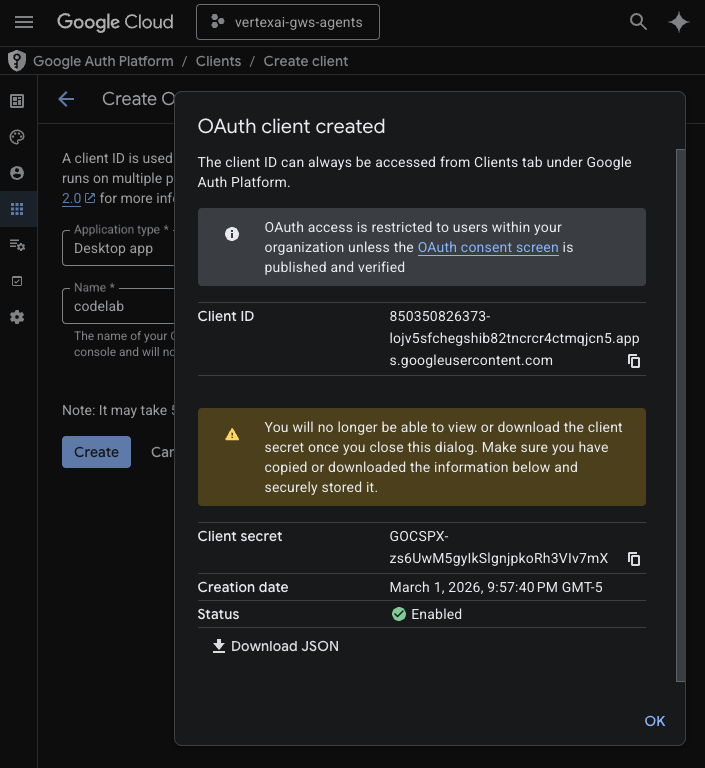Open the Overview dashboard sidebar icon
This screenshot has width=705, height=768.
point(17,101)
